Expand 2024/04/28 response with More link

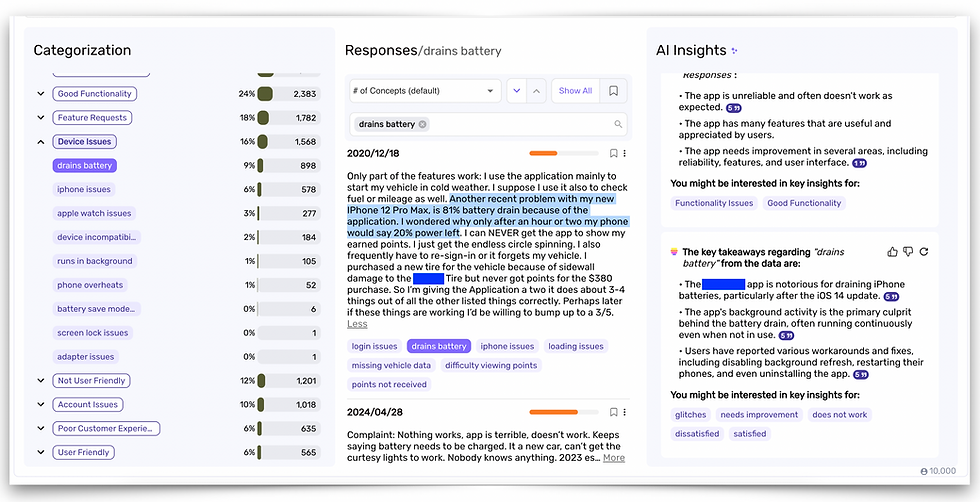[614, 458]
